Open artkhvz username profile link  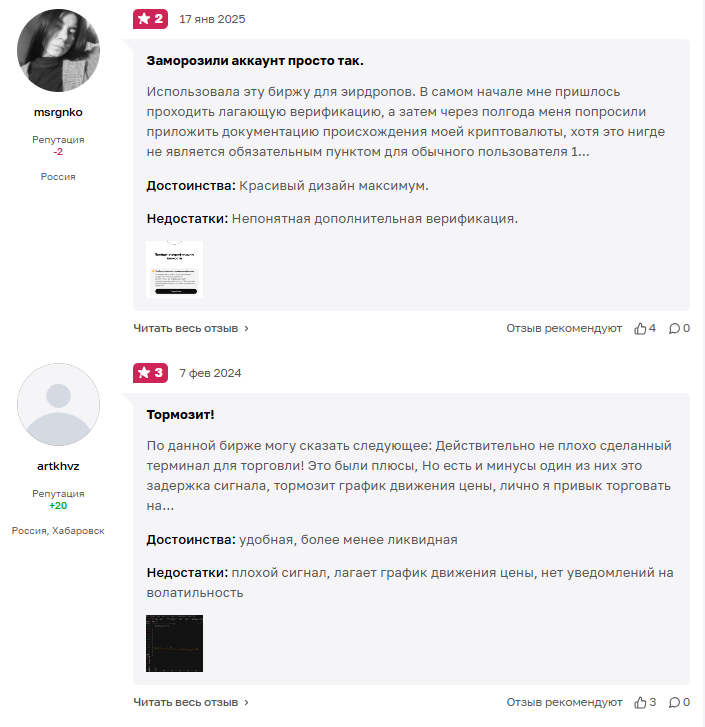point(58,466)
